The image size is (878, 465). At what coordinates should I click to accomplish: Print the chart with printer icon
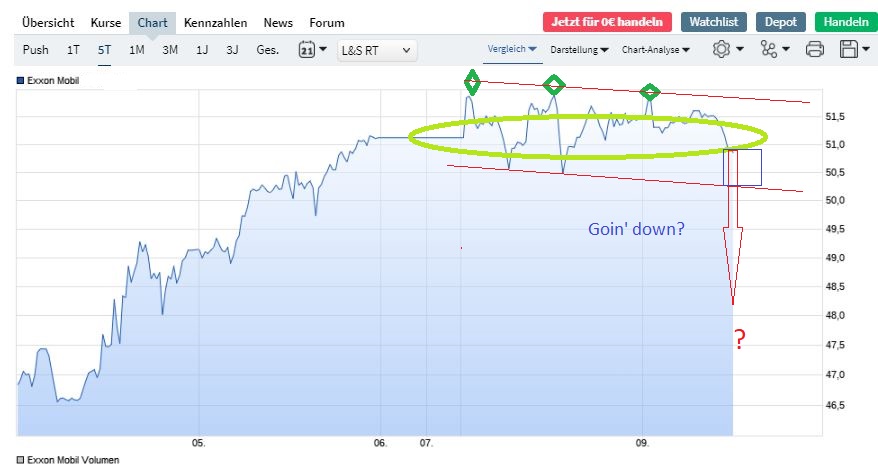point(815,49)
